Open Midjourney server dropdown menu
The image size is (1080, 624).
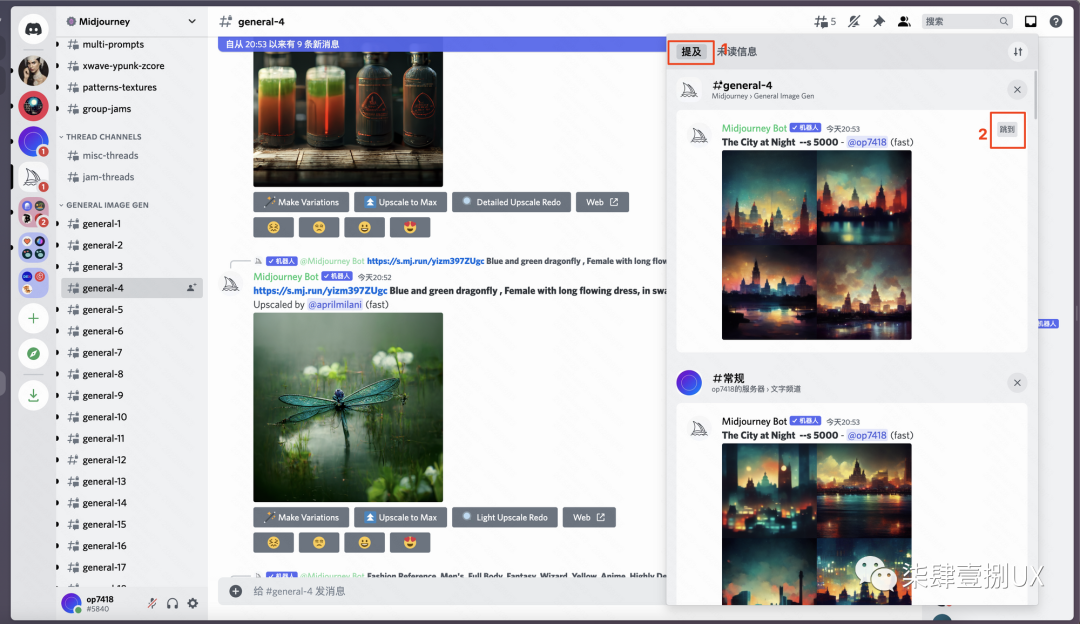[x=191, y=21]
